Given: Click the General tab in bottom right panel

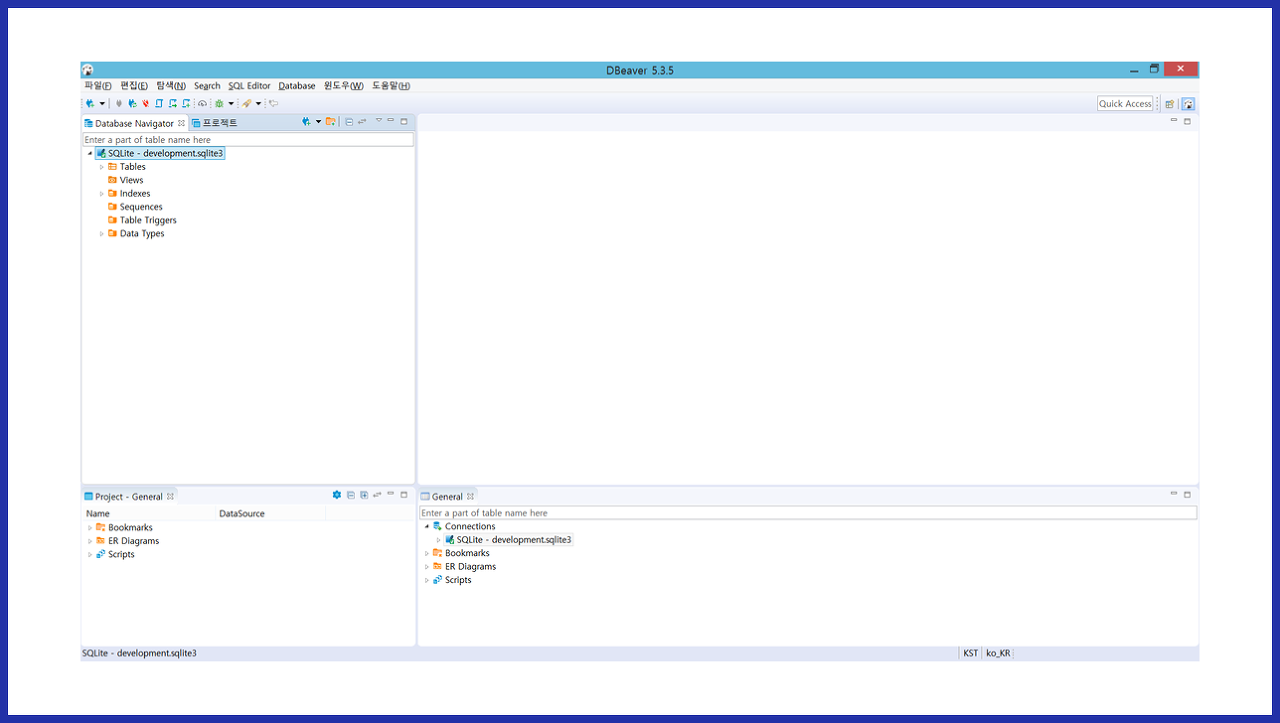Looking at the screenshot, I should pos(447,496).
